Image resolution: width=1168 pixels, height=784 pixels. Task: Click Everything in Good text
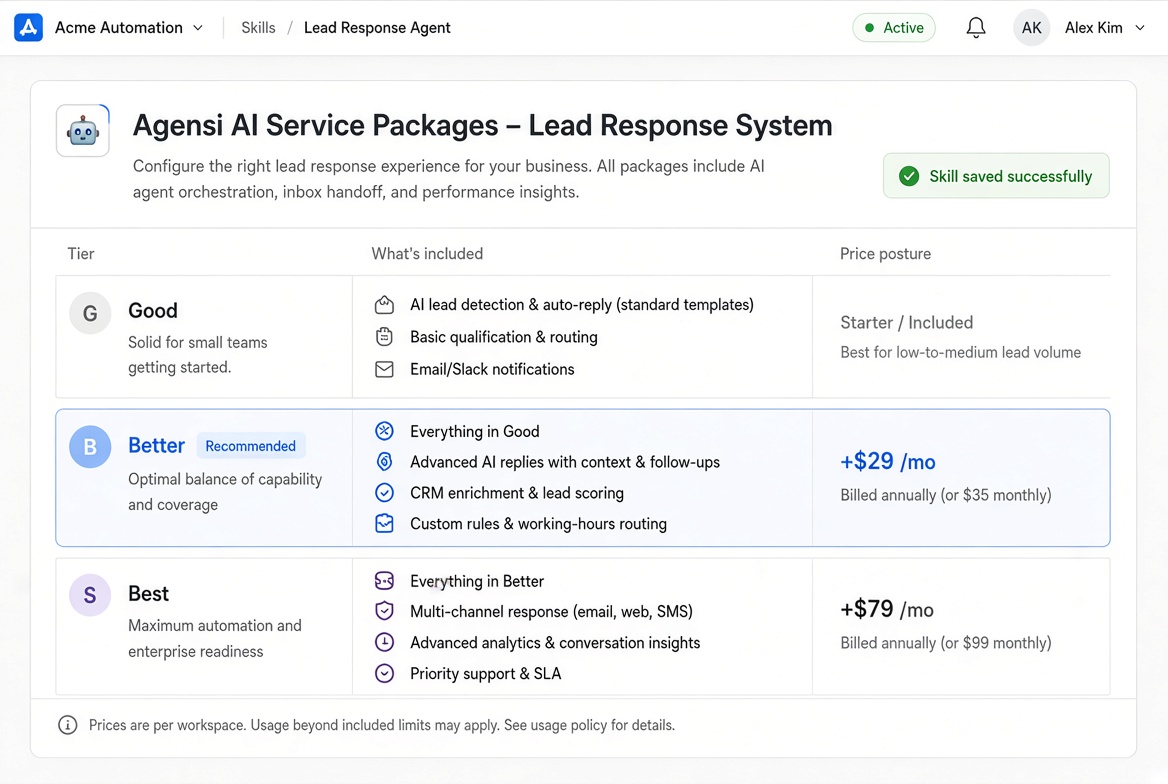click(x=474, y=431)
